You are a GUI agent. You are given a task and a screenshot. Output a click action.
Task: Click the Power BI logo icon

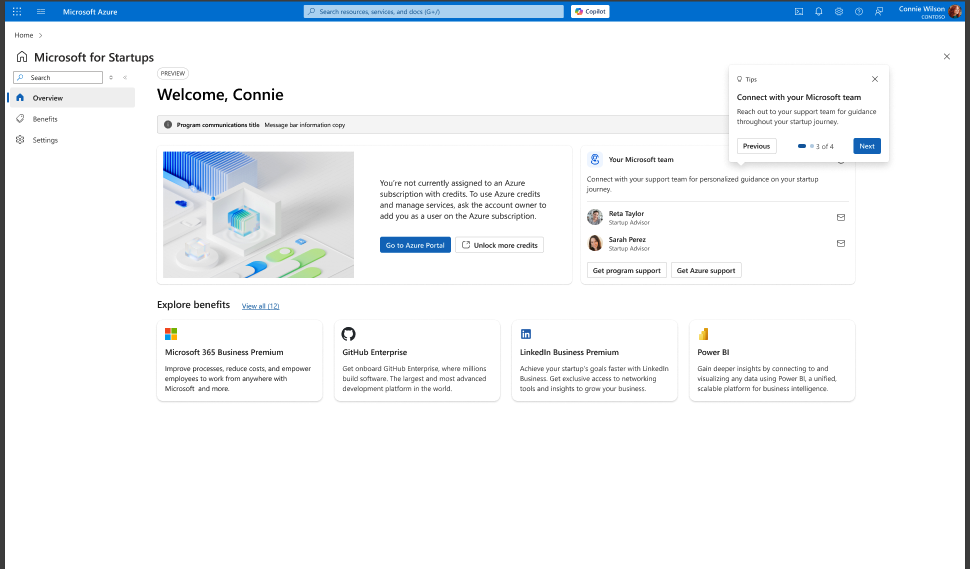pyautogui.click(x=703, y=334)
